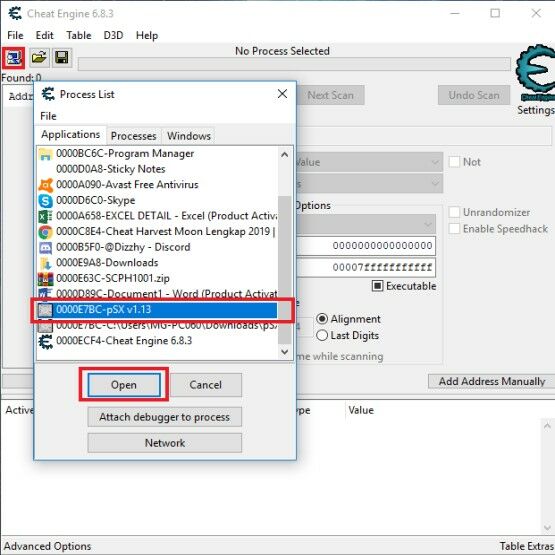Click the stop address field 00007fffffffffff
Viewport: 555px width, 555px height.
point(366,267)
